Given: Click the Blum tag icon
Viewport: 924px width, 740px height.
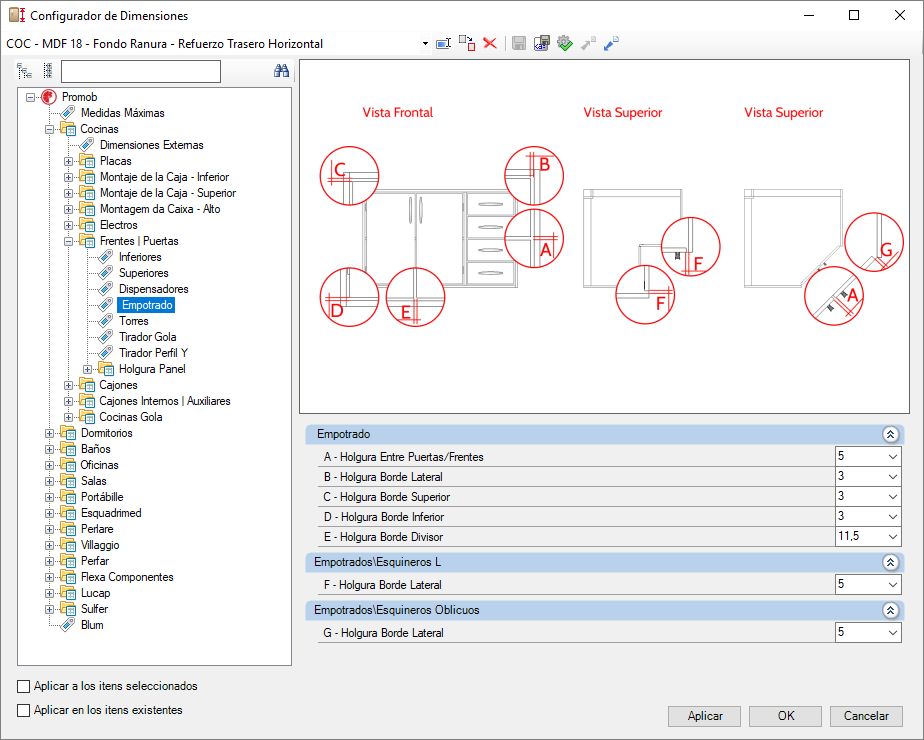Looking at the screenshot, I should click(x=68, y=625).
